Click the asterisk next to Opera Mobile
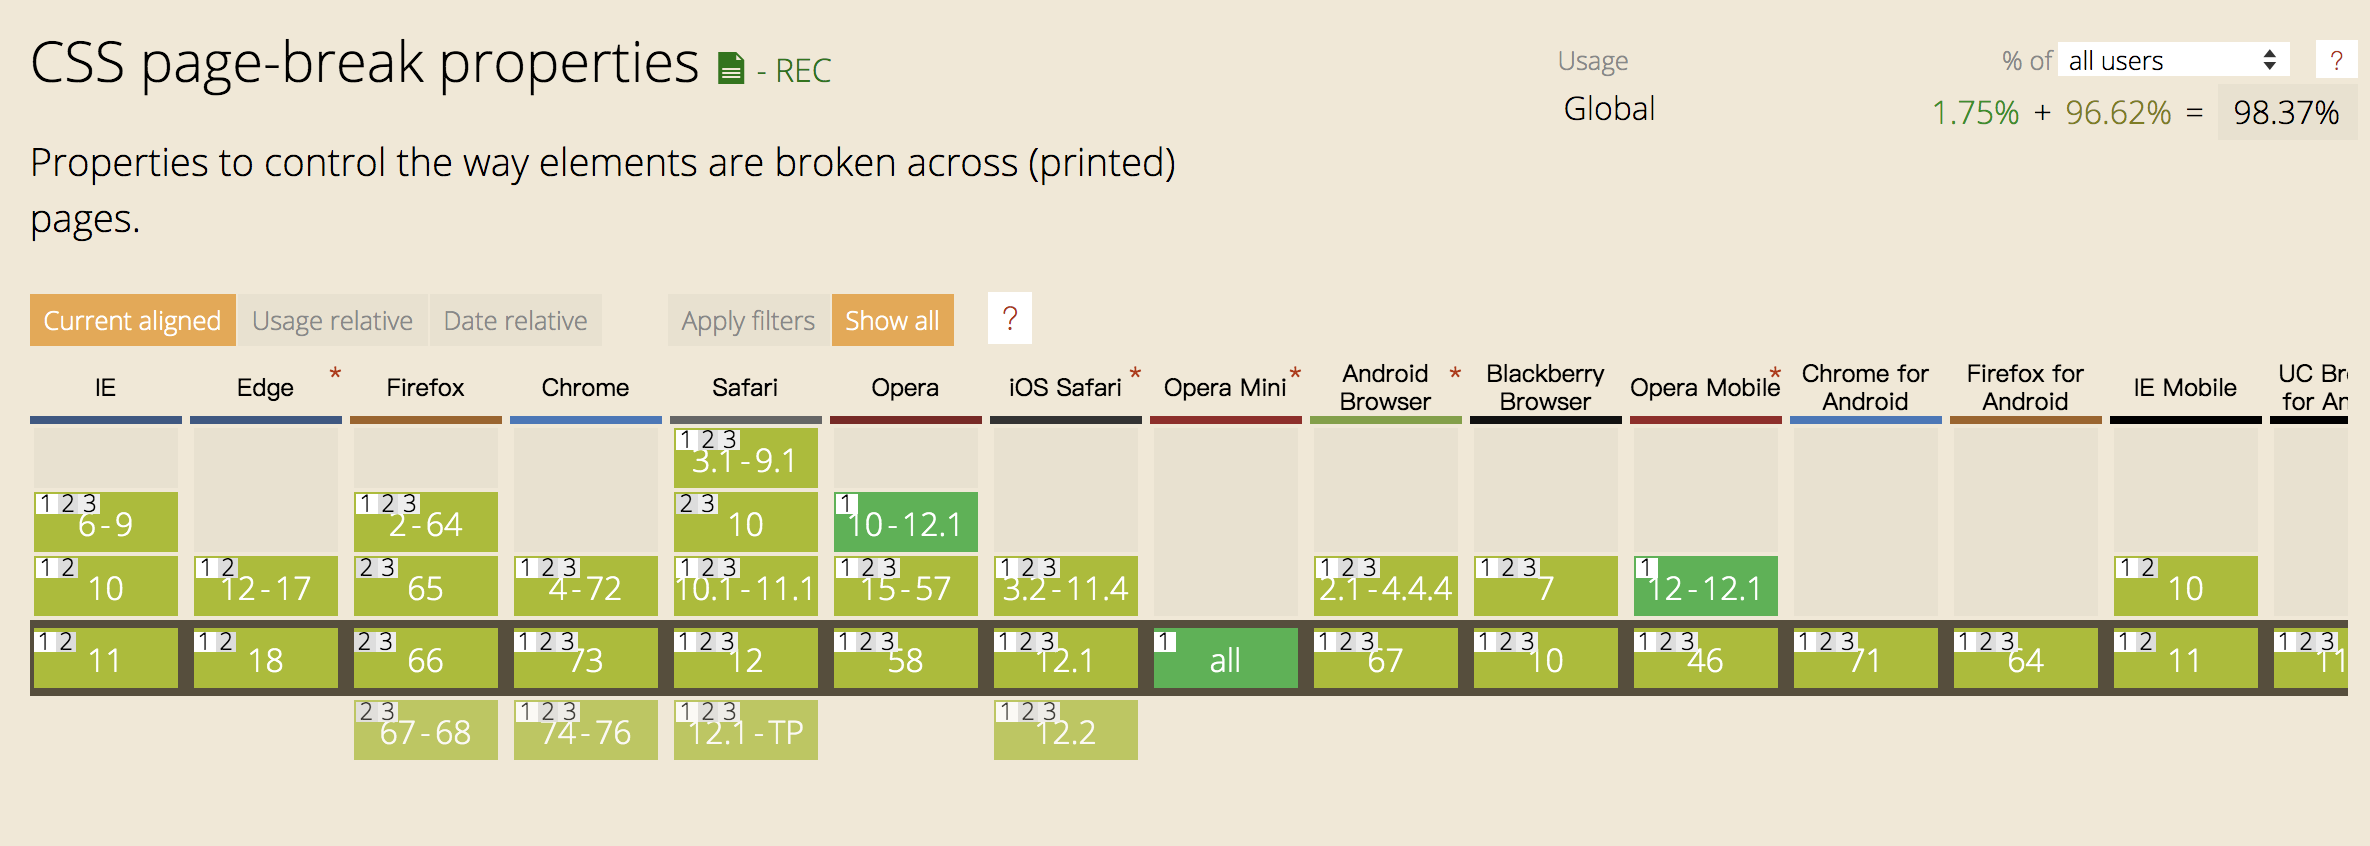The height and width of the screenshot is (846, 2370). tap(1775, 374)
